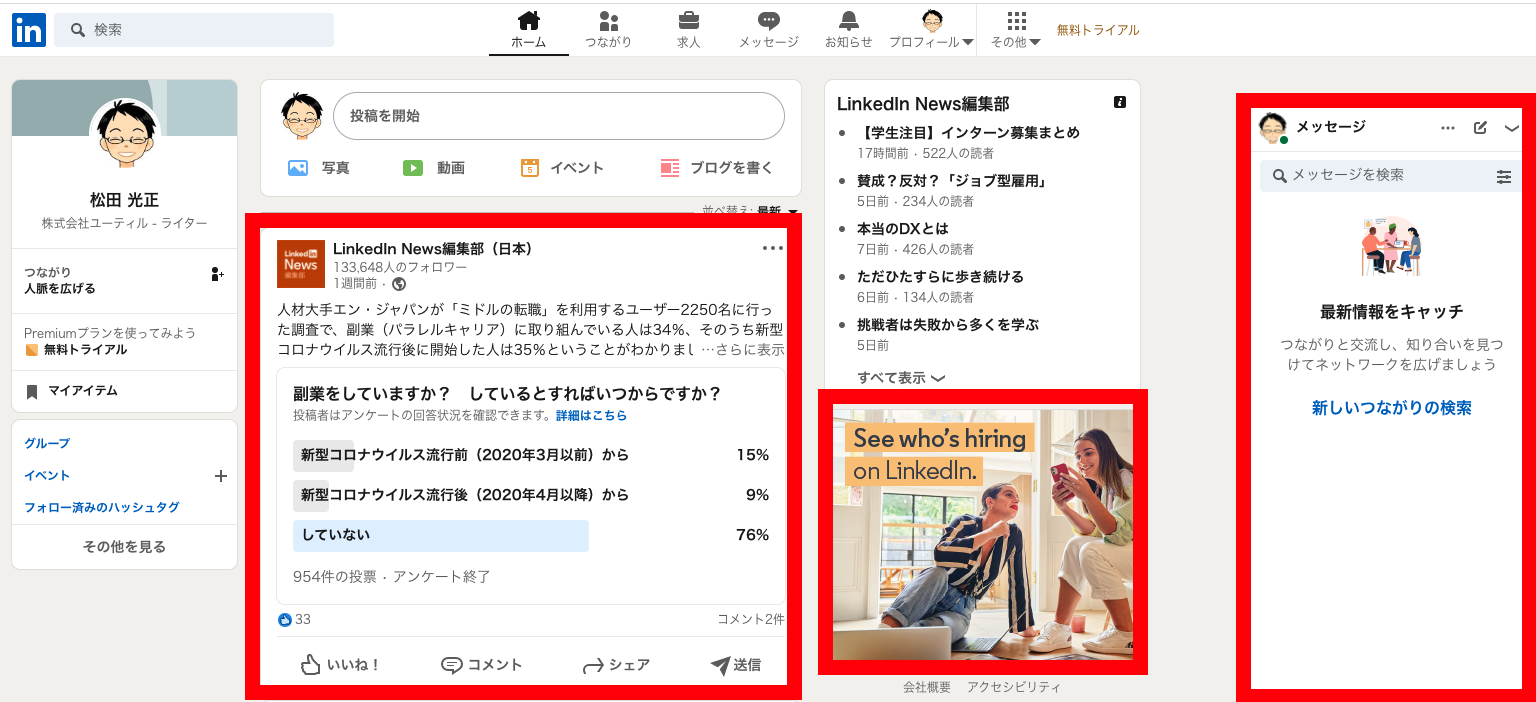Click the plus icon next to イベント
1536x702 pixels.
tap(221, 476)
